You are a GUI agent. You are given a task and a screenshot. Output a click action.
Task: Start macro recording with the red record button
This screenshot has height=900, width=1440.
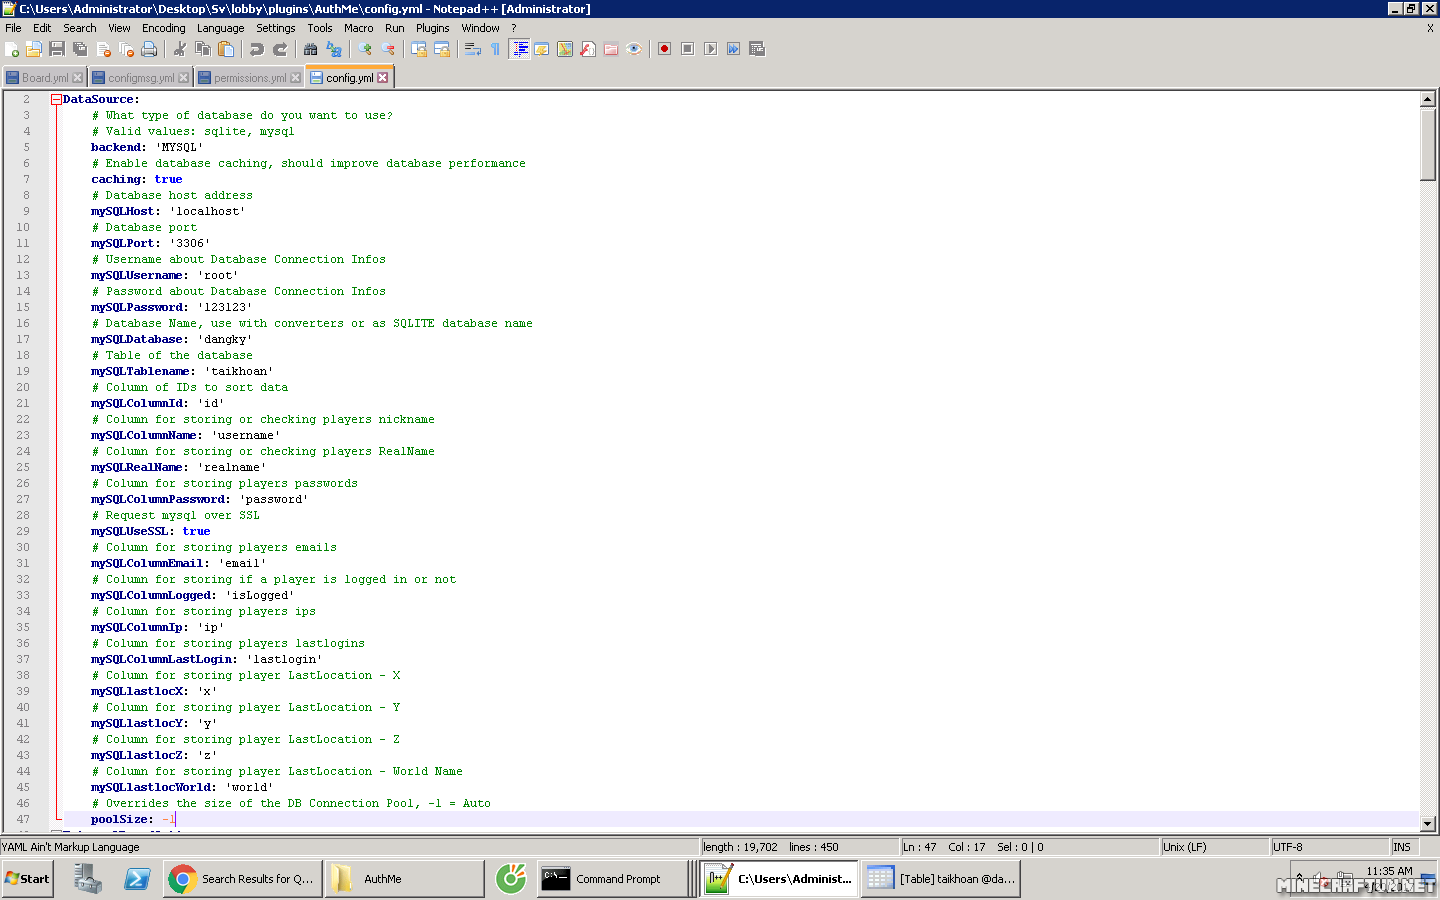664,49
